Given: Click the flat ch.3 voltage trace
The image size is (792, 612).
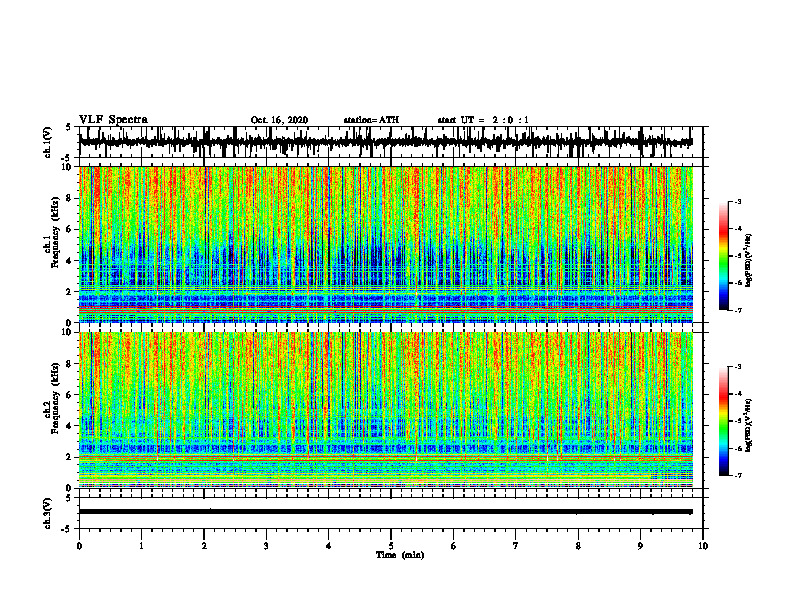Looking at the screenshot, I should (x=385, y=512).
